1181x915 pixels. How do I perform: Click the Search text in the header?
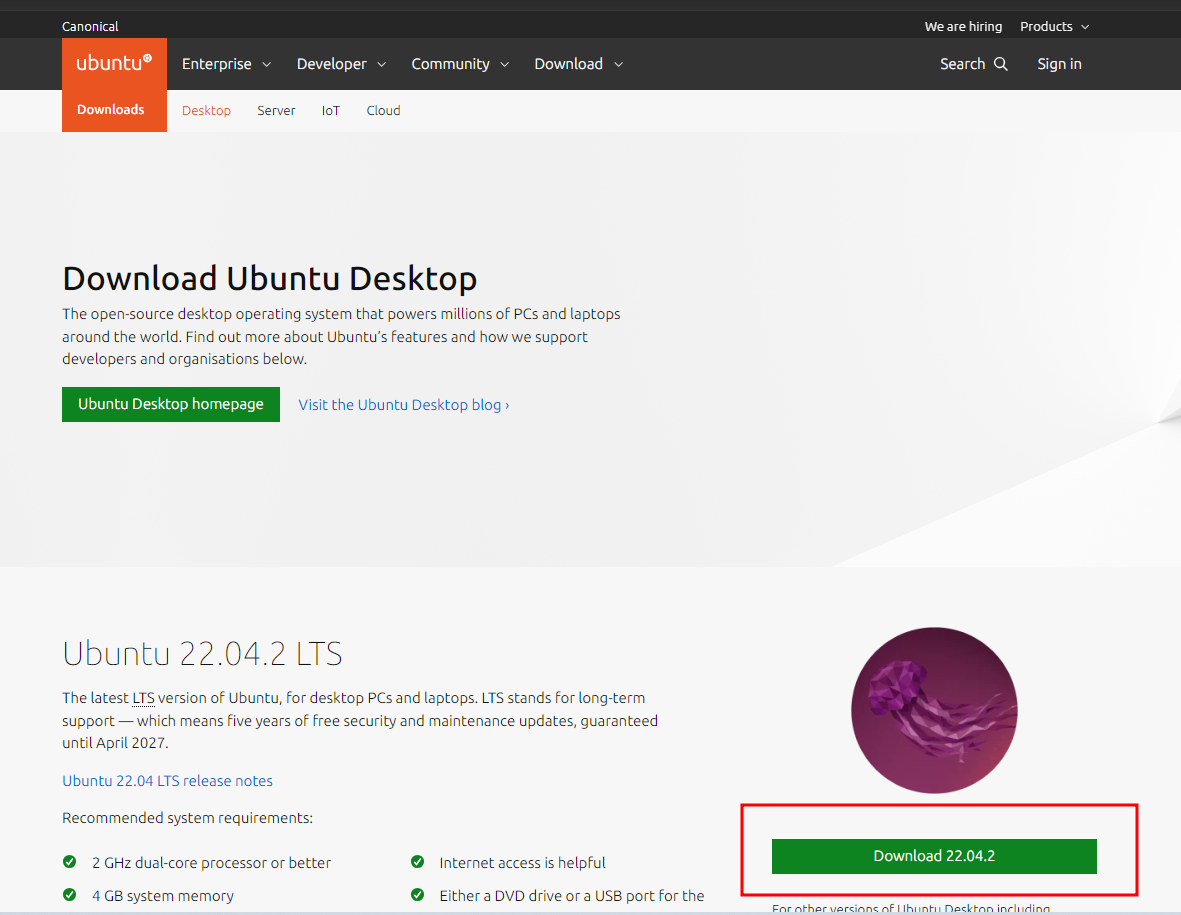(963, 64)
